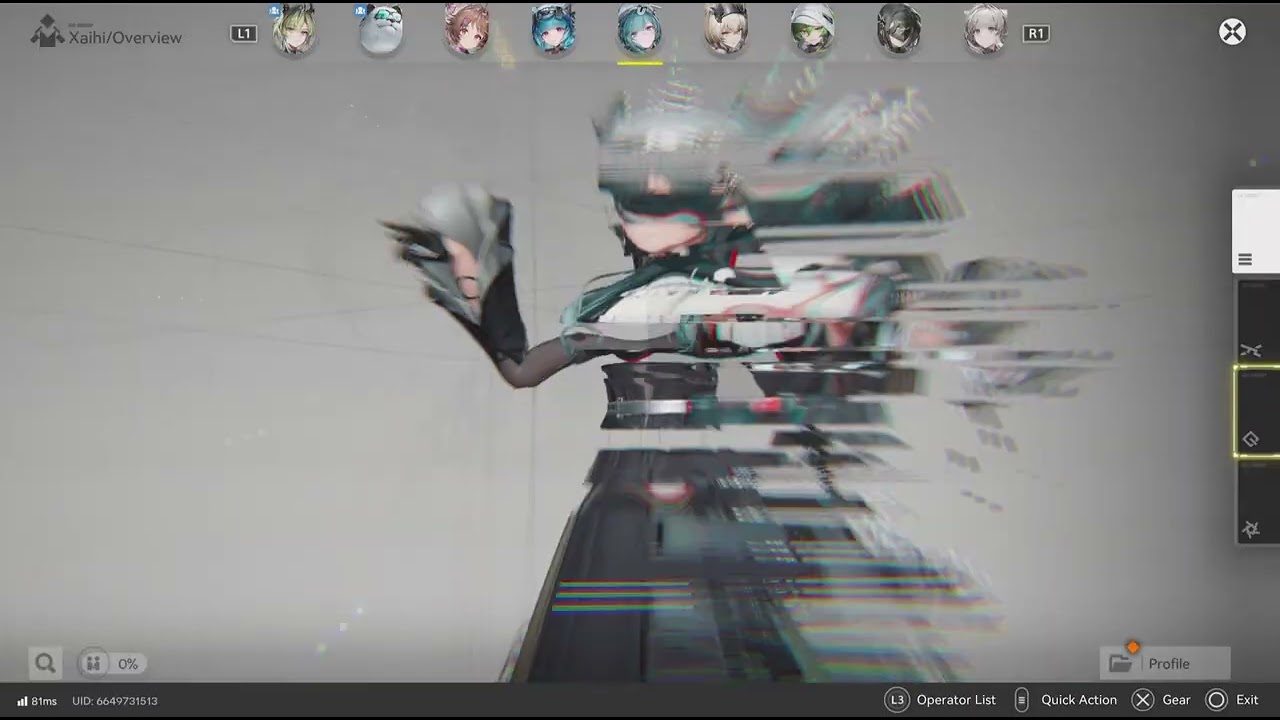Click the R1 next operator button
Screen dimensions: 1280x720
[x=1036, y=33]
